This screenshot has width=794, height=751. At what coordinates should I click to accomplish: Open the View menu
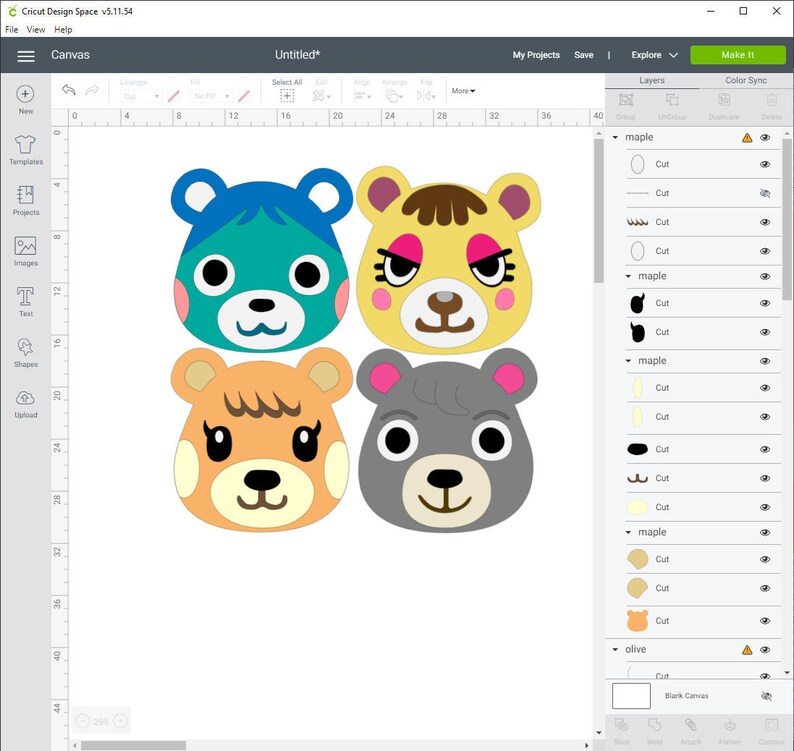point(36,30)
